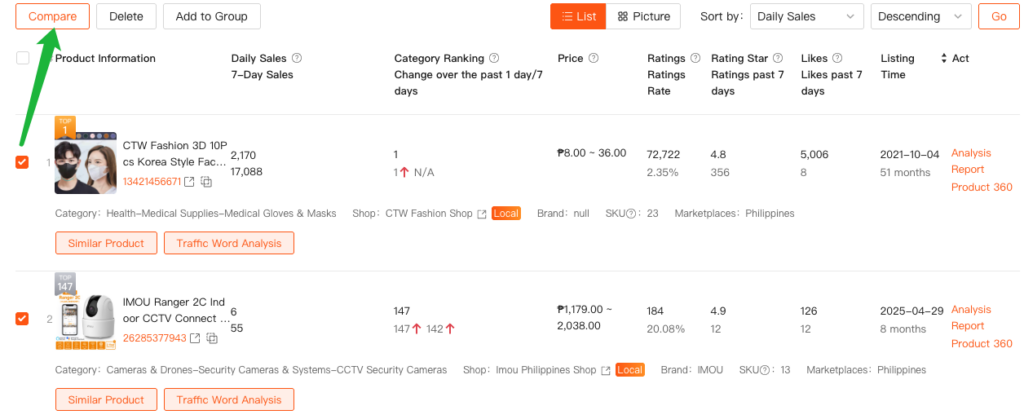The width and height of the screenshot is (1024, 419).
Task: Open the Daily Sales sort-by dropdown
Action: (x=808, y=16)
